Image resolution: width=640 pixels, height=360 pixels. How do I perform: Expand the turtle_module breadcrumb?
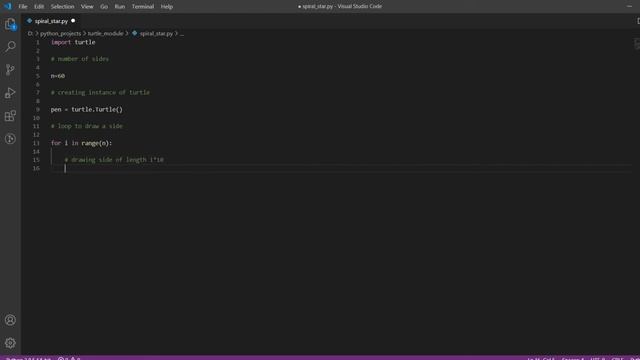105,33
